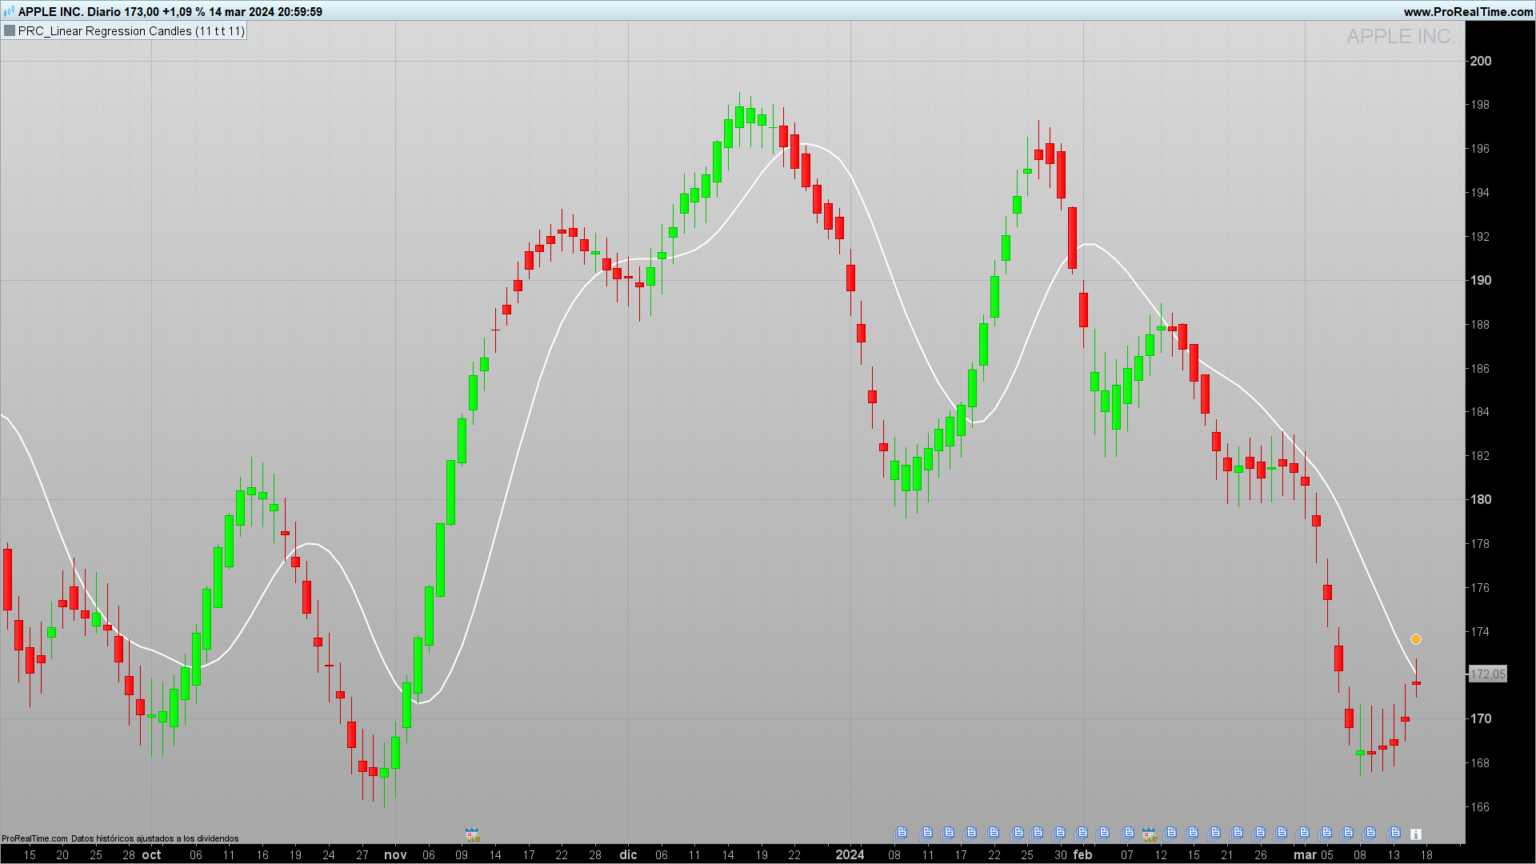Image resolution: width=1536 pixels, height=864 pixels.
Task: Click the oct label on the date axis
Action: point(152,855)
